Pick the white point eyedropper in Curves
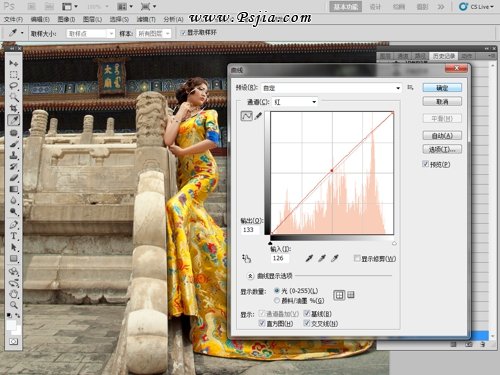This screenshot has height=375, width=500. [x=335, y=258]
